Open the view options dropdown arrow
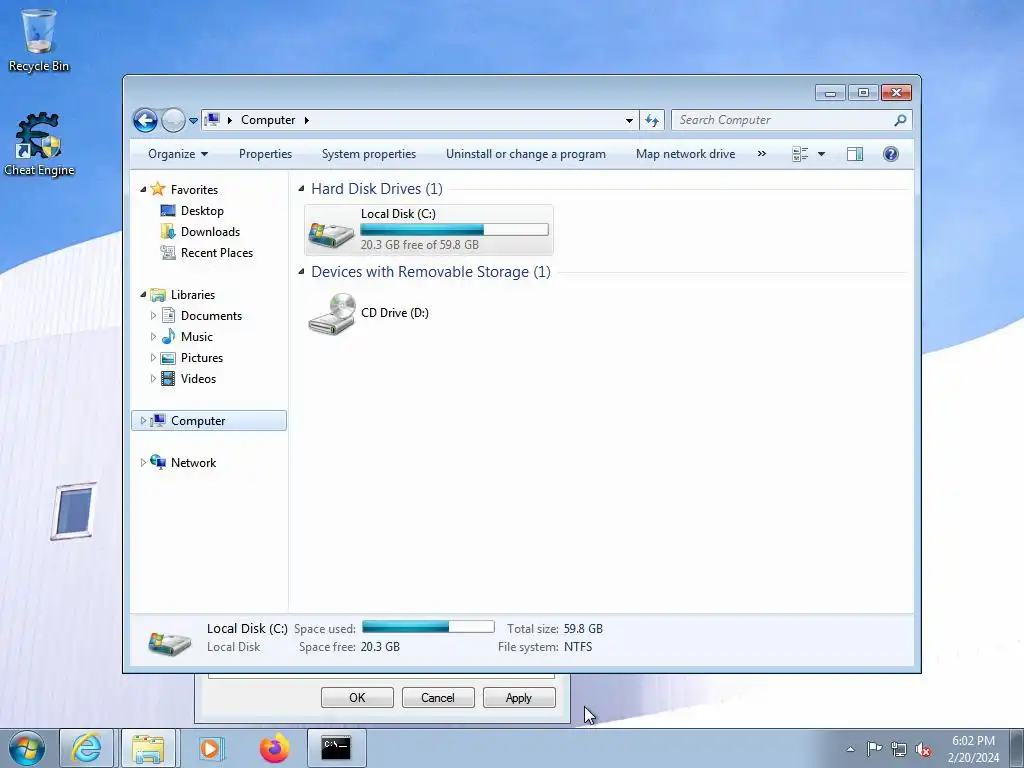 click(821, 154)
